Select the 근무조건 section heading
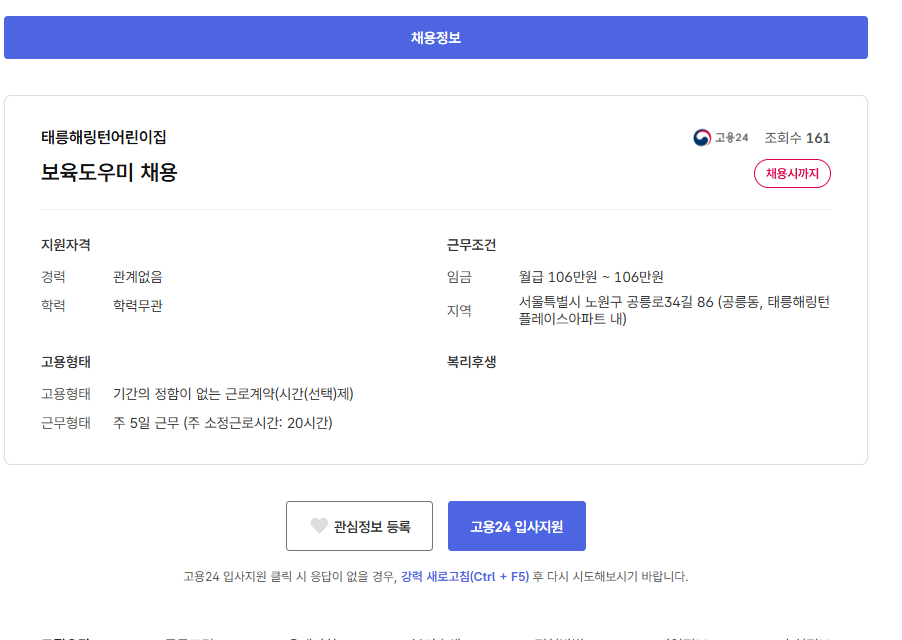 click(x=471, y=245)
